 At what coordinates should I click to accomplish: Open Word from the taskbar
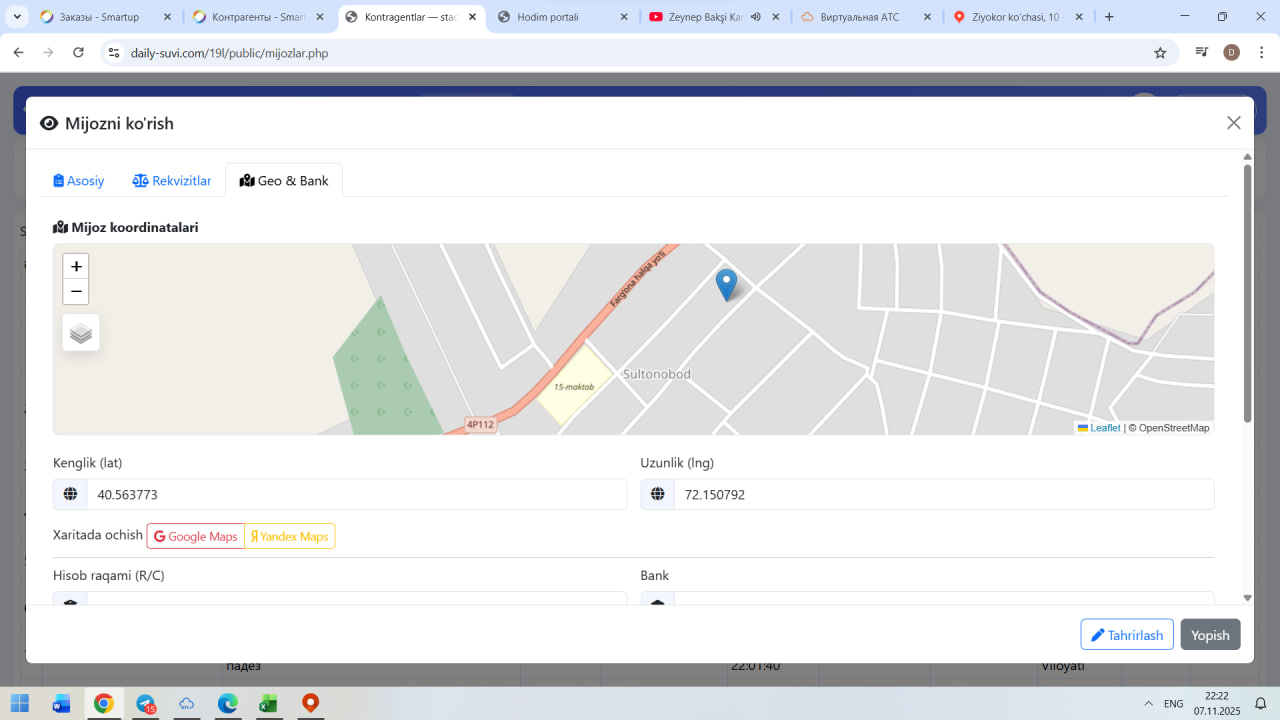tap(62, 703)
